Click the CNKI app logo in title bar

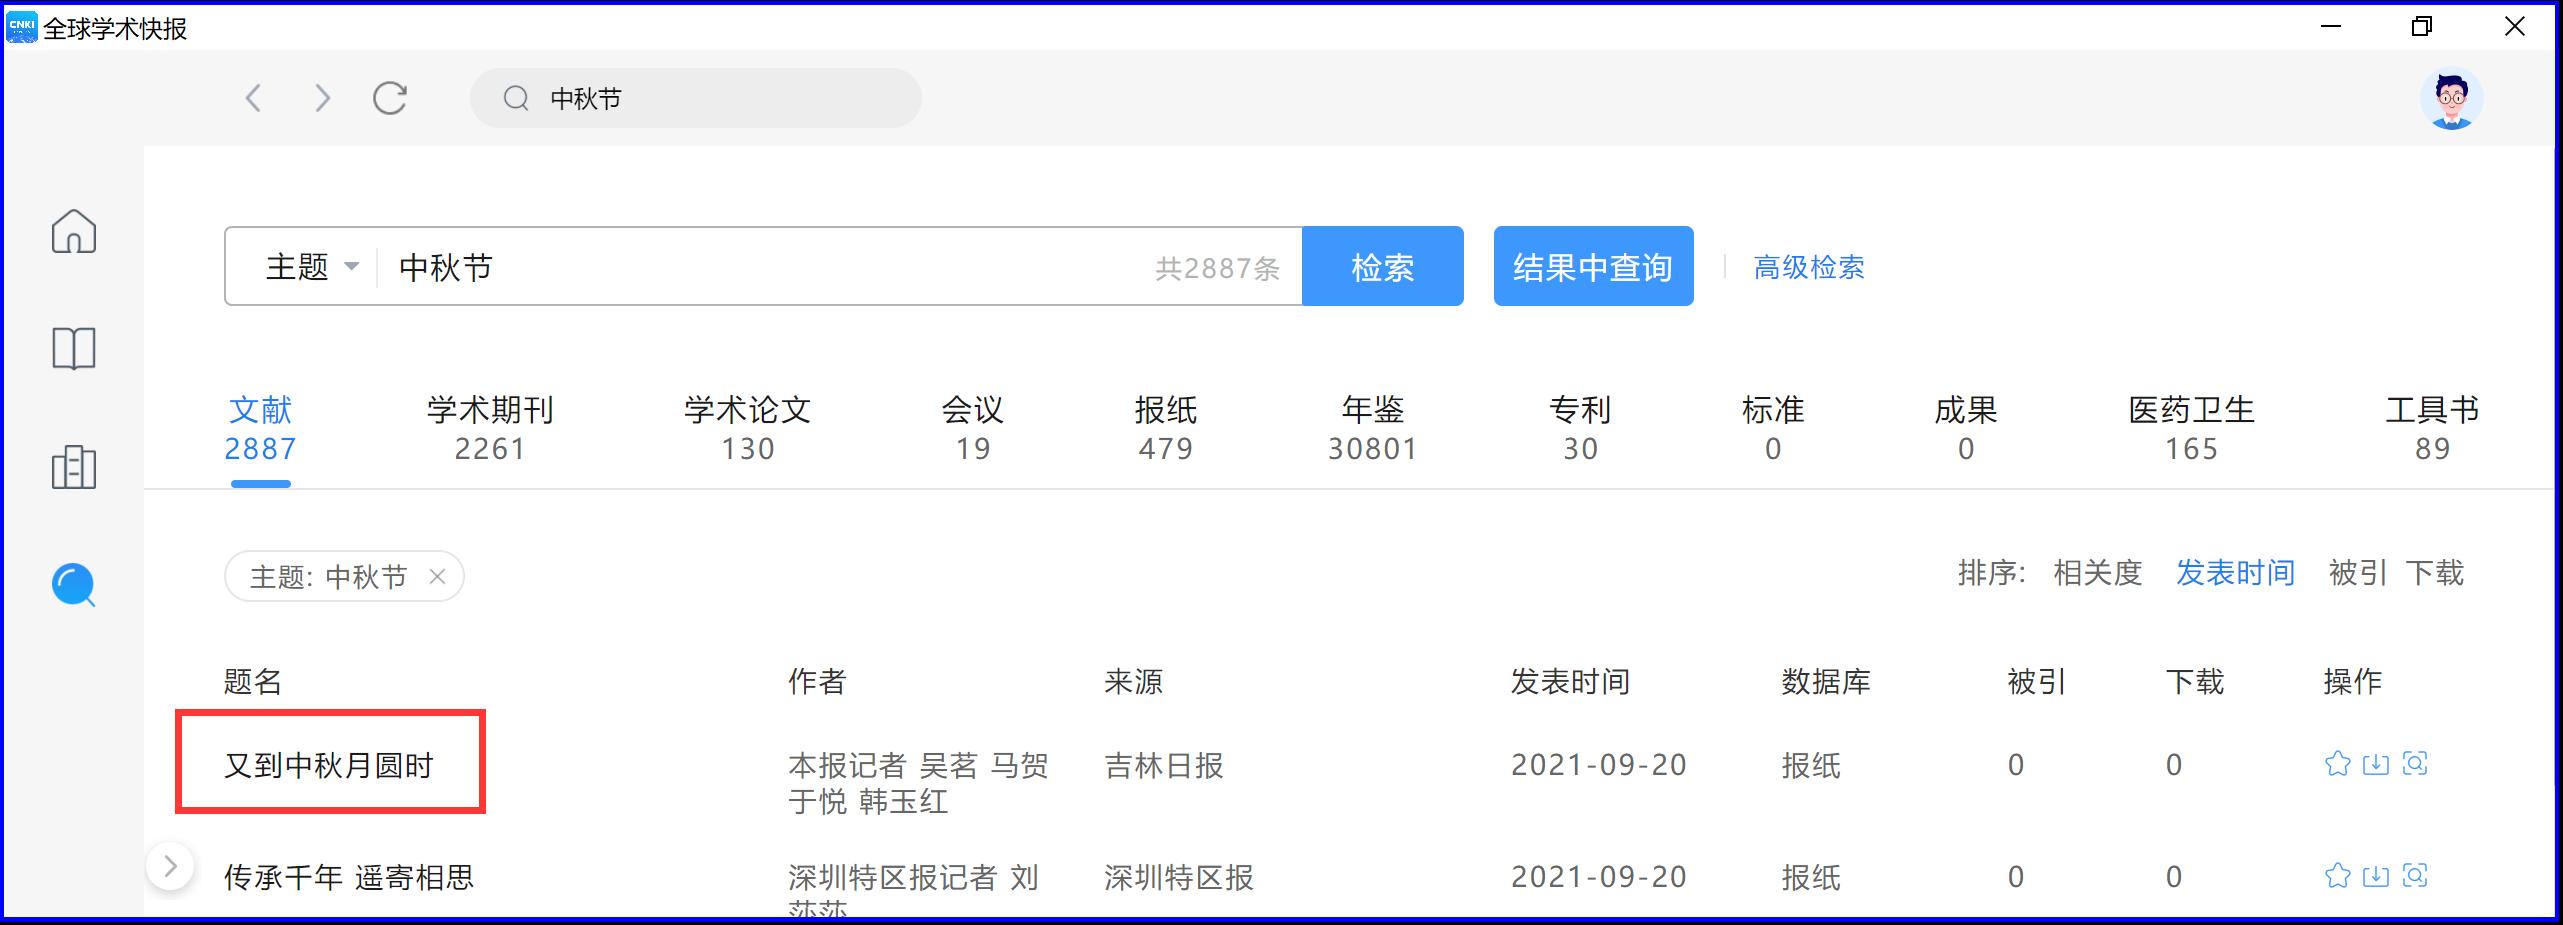21,27
